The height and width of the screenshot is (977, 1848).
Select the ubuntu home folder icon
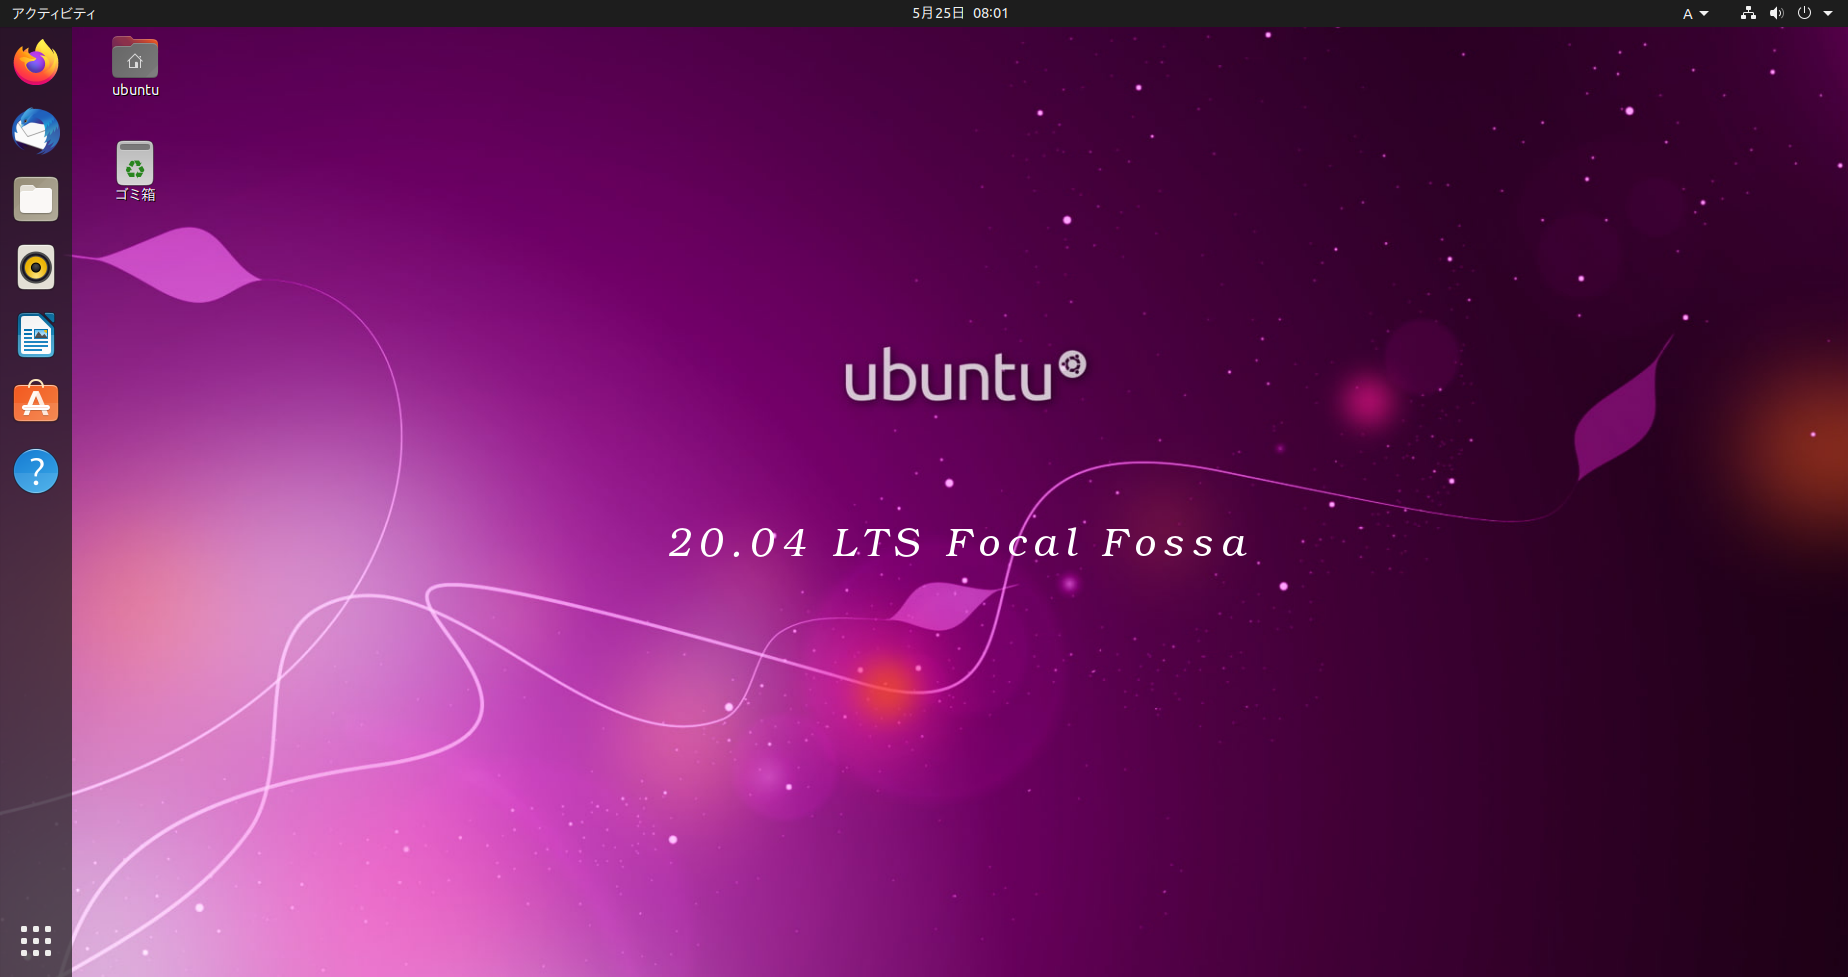click(x=135, y=67)
